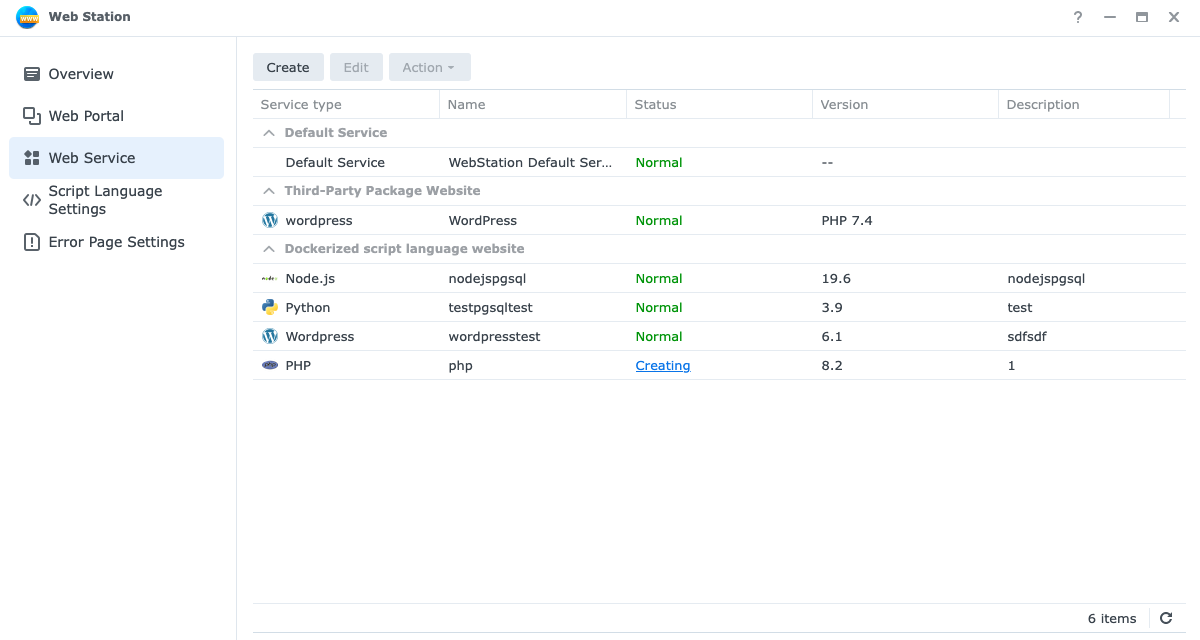This screenshot has width=1200, height=640.
Task: Go to Overview in sidebar
Action: [81, 74]
